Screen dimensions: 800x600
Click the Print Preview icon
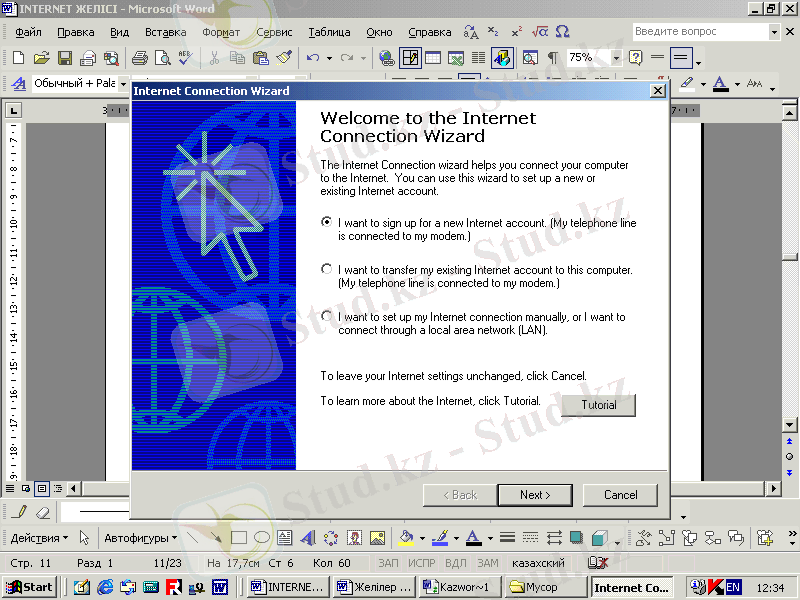coord(163,58)
